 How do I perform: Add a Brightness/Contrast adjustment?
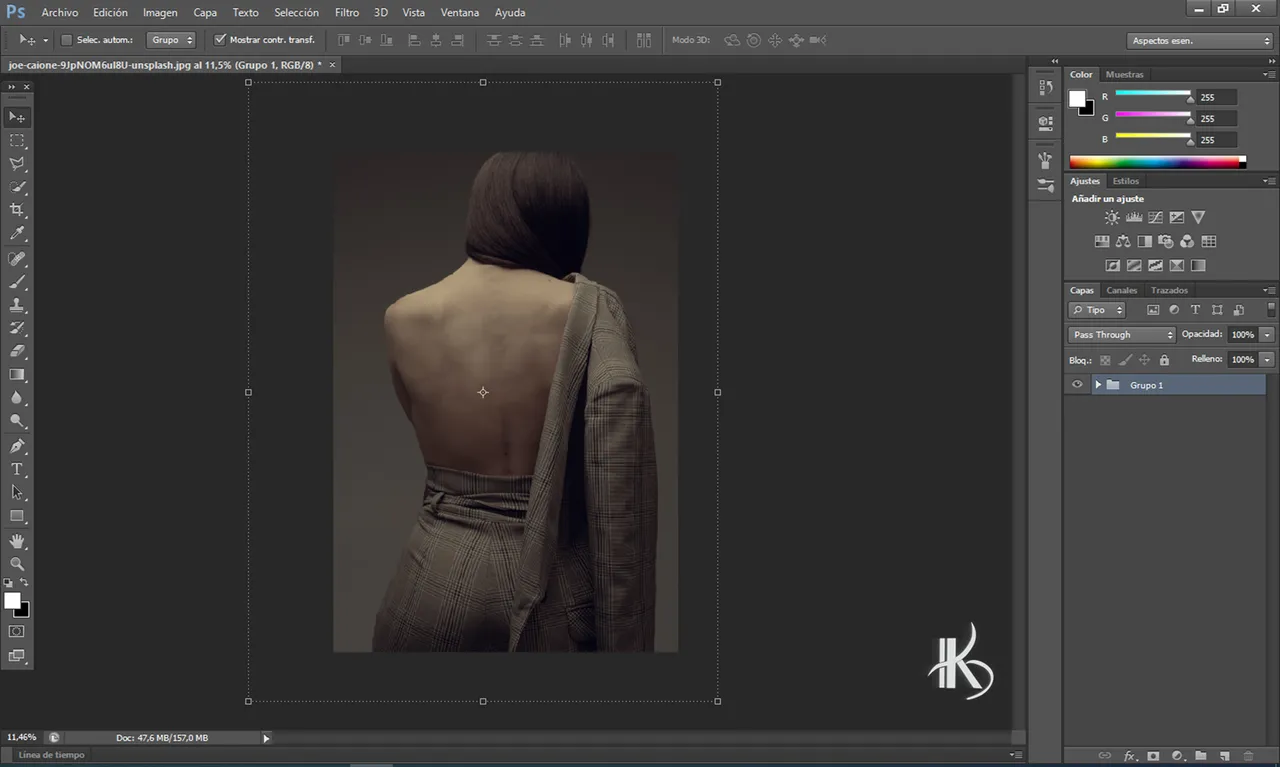pyautogui.click(x=1112, y=217)
